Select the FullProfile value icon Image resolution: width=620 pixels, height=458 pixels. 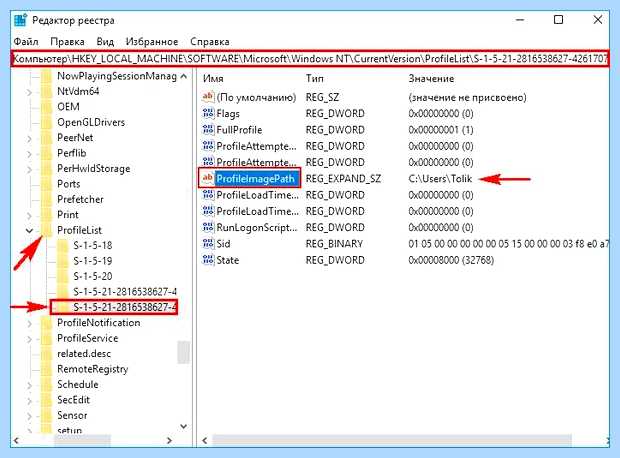[208, 130]
